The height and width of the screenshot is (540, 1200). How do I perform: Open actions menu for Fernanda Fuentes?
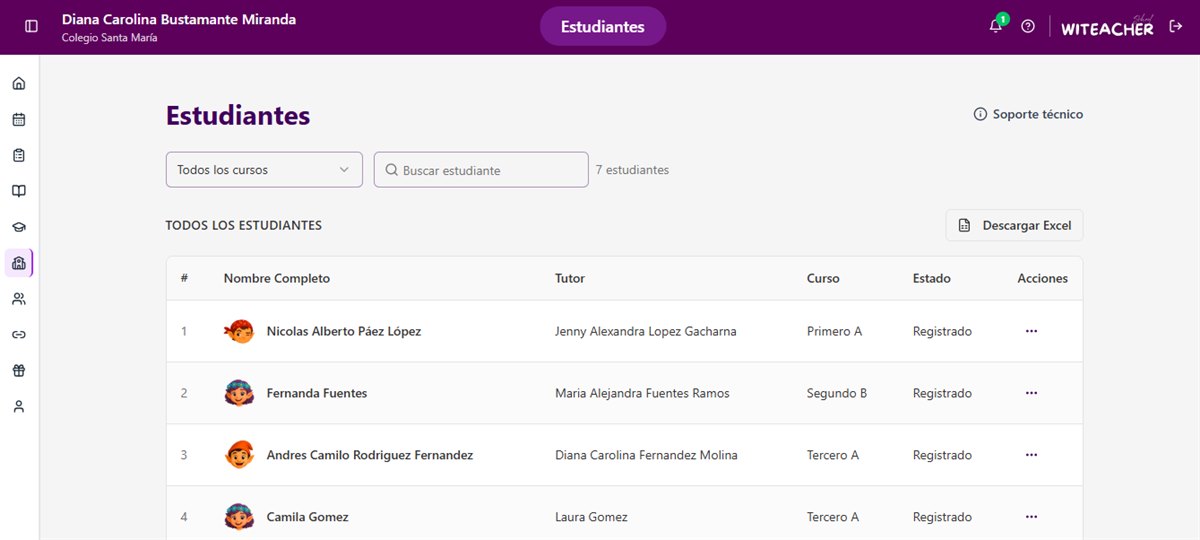pyautogui.click(x=1032, y=393)
